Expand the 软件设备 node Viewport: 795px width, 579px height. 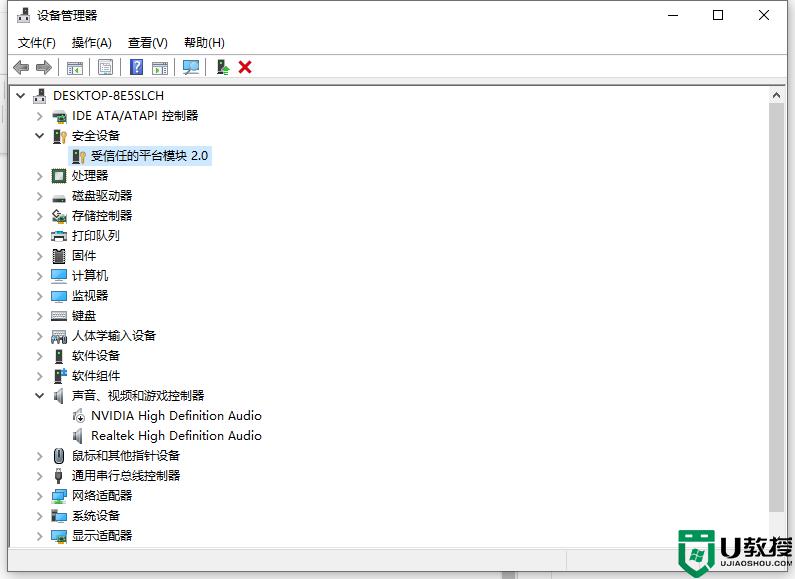[x=40, y=356]
